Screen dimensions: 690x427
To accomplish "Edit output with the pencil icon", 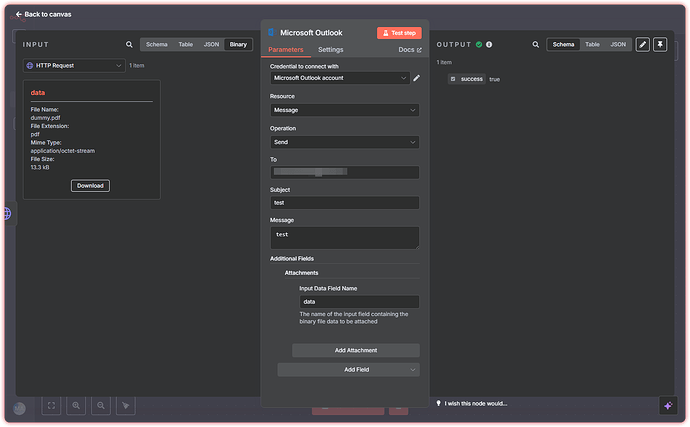I will pos(642,44).
